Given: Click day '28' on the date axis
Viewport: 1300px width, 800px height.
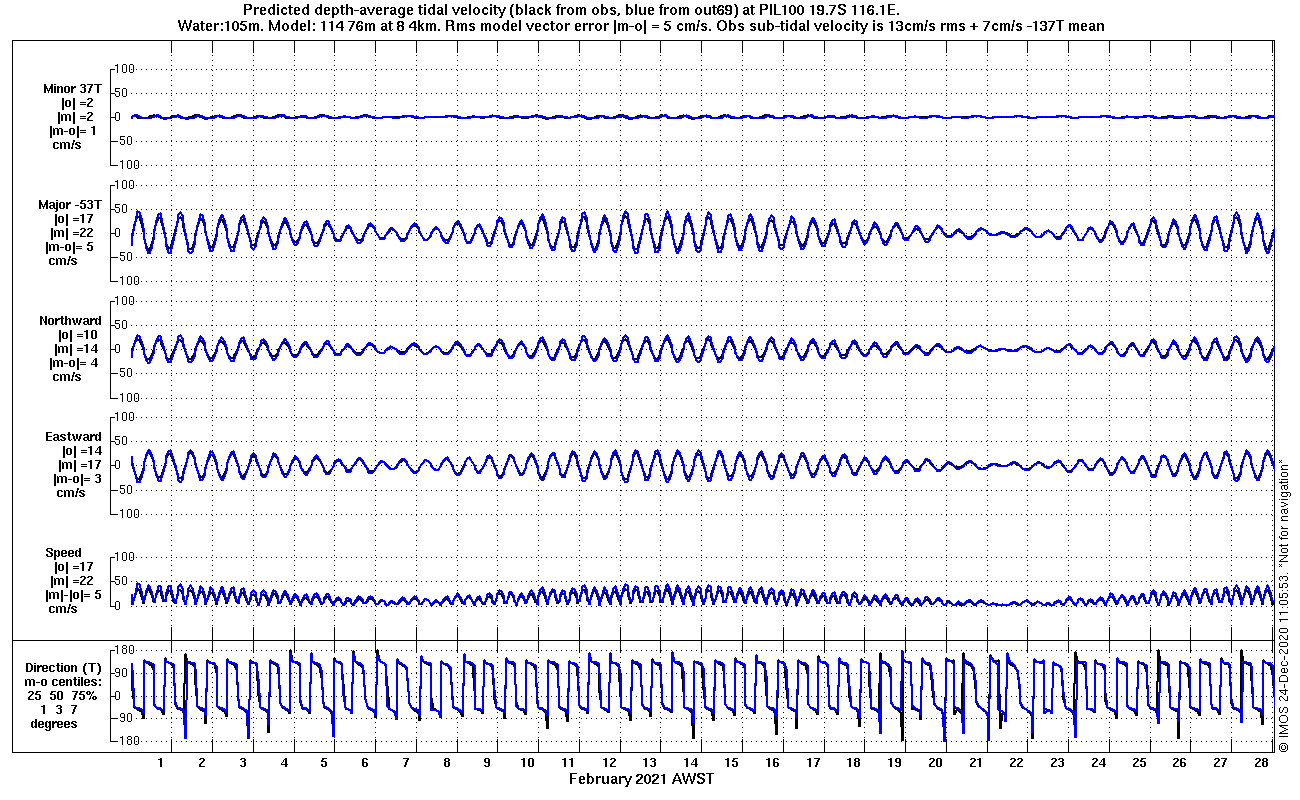Looking at the screenshot, I should click(1262, 763).
